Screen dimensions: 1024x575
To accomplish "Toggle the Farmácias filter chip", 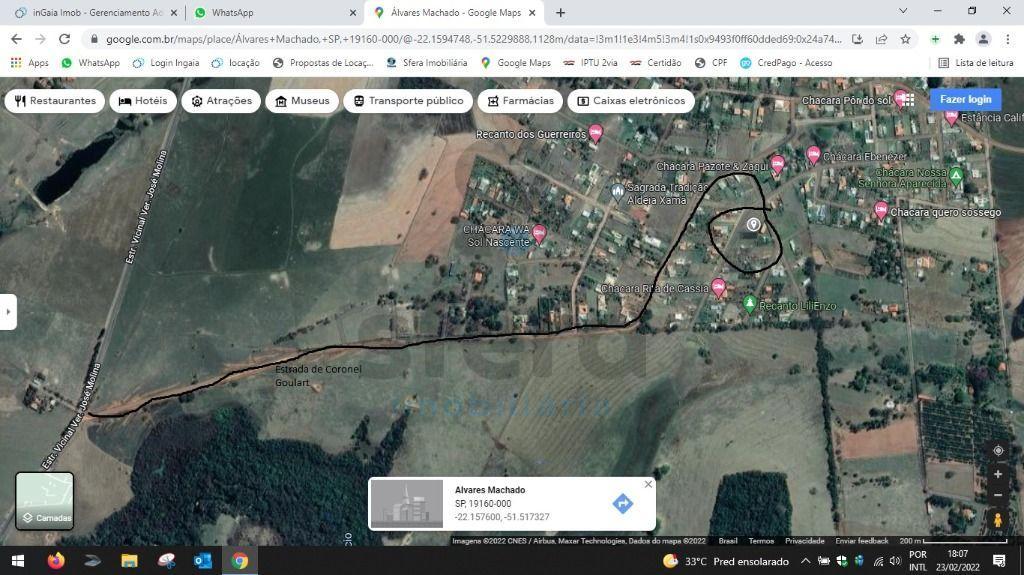I will (519, 101).
